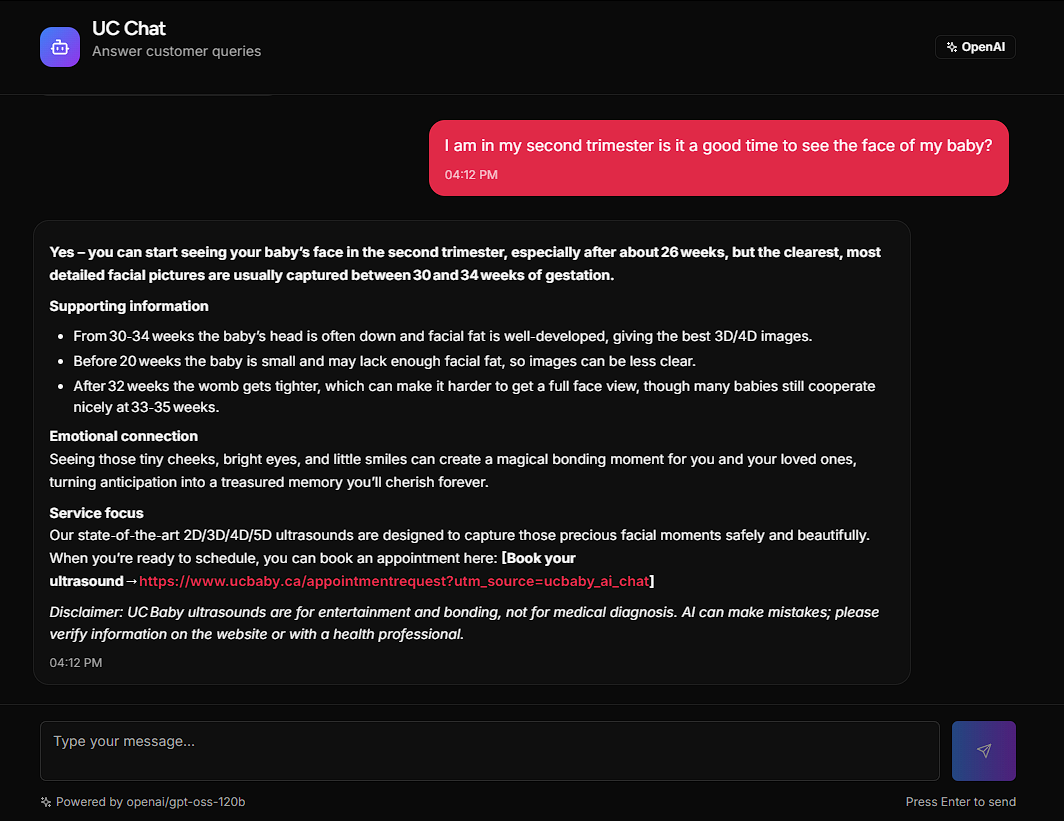The height and width of the screenshot is (821, 1064).
Task: Click the 'Answer customer queries' subtitle
Action: pyautogui.click(x=176, y=50)
